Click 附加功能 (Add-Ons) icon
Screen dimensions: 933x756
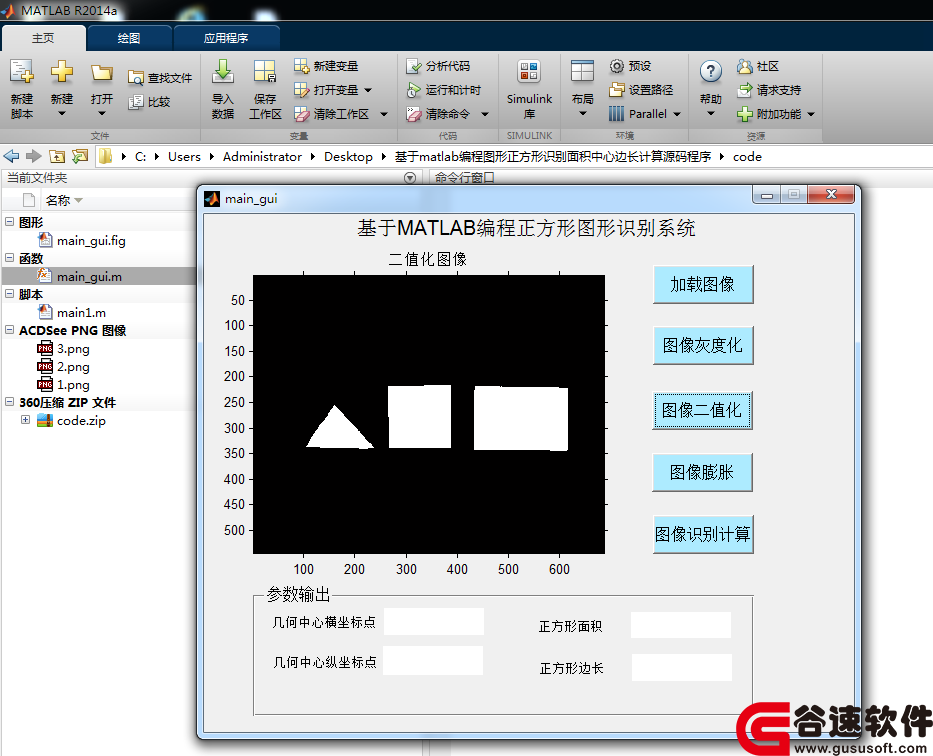click(x=744, y=114)
